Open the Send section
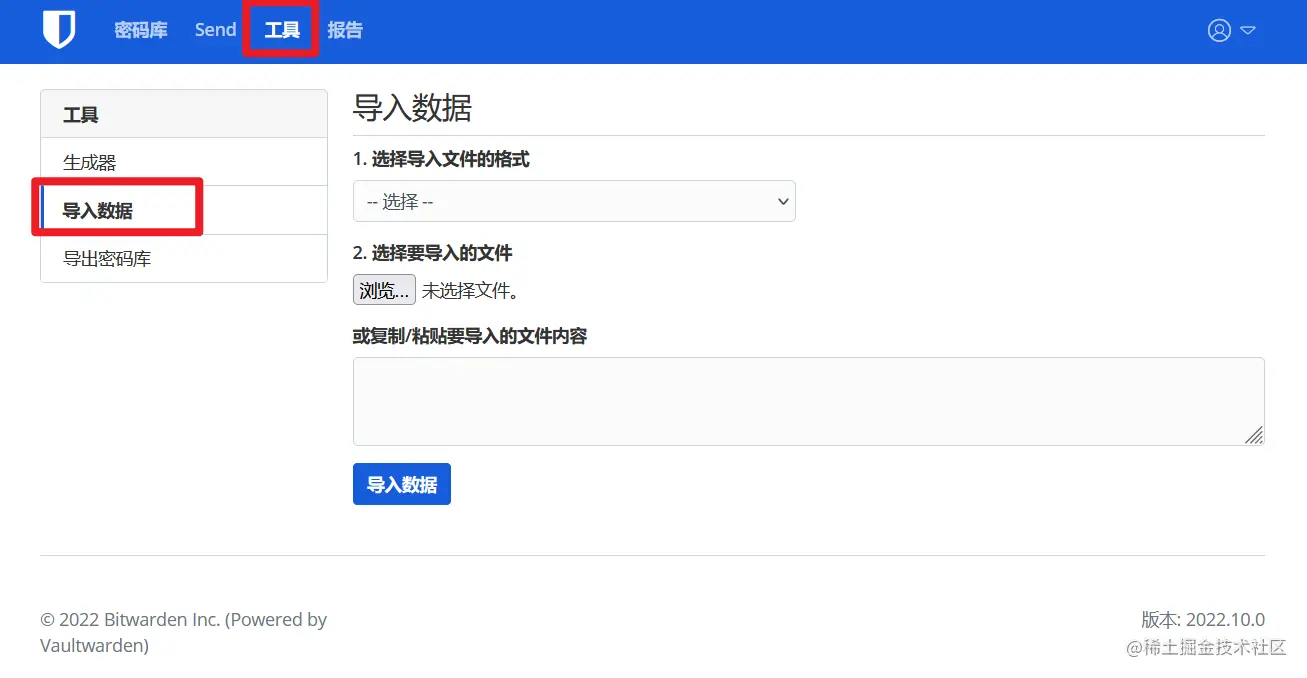 point(214,30)
